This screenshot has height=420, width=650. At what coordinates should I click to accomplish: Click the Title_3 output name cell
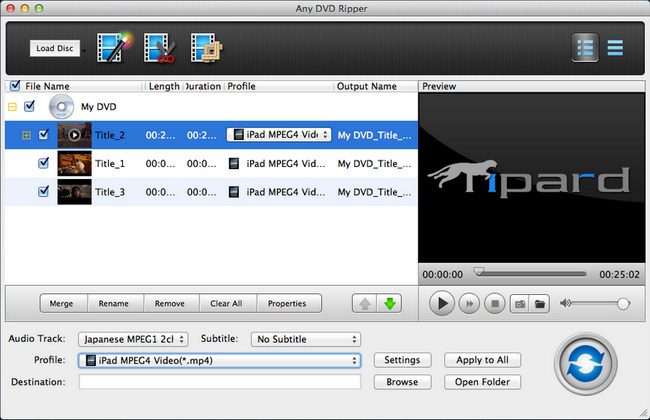pos(374,192)
